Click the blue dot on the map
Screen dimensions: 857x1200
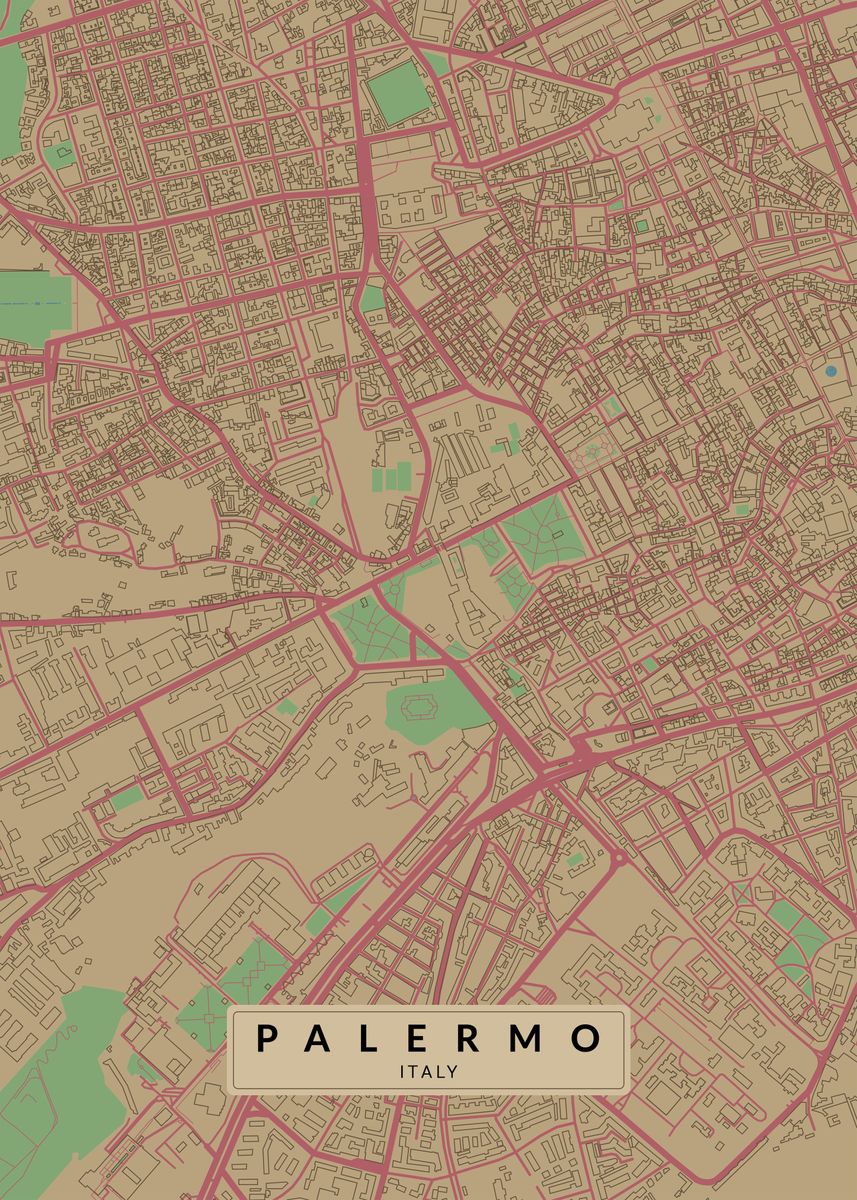[830, 371]
